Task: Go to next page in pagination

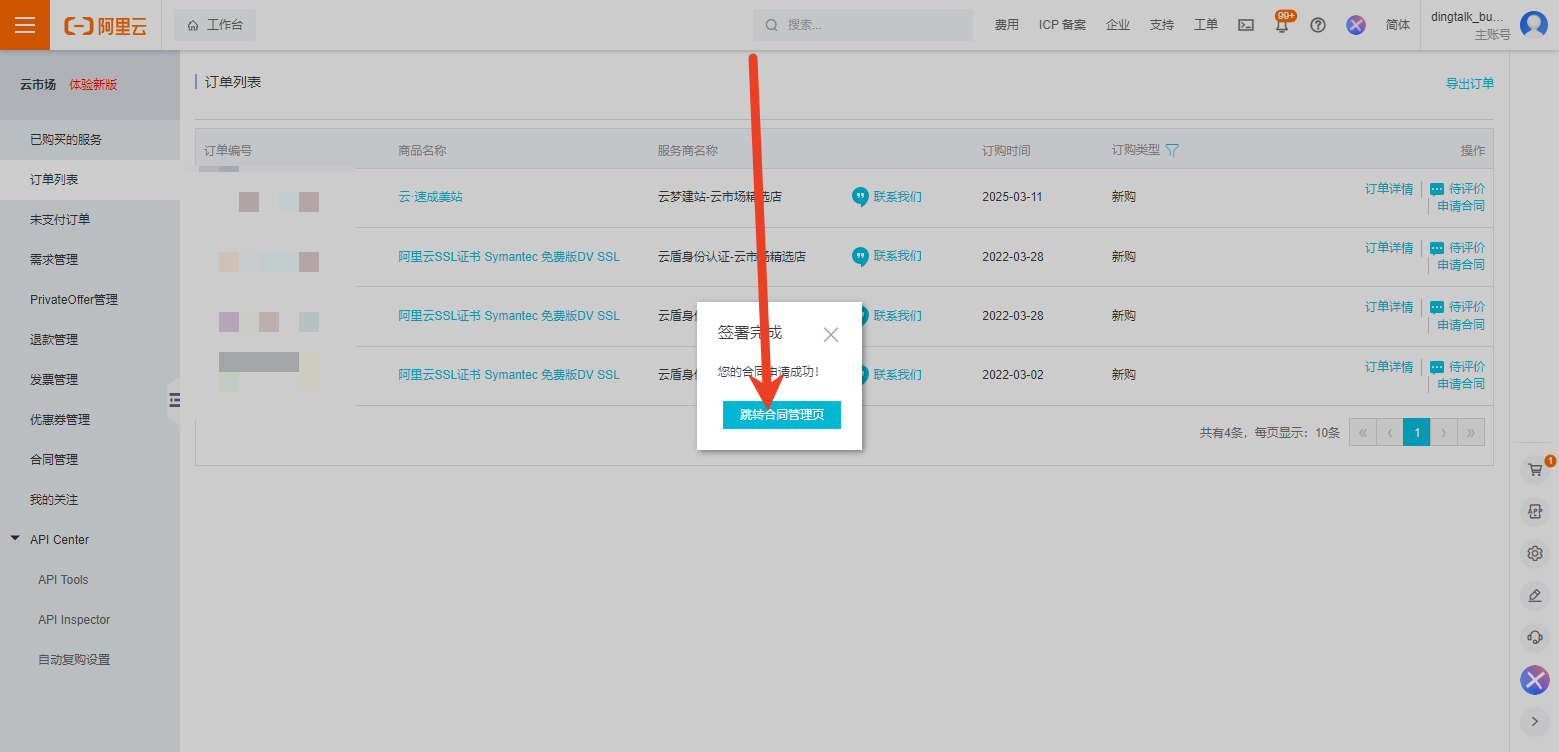Action: click(1444, 432)
